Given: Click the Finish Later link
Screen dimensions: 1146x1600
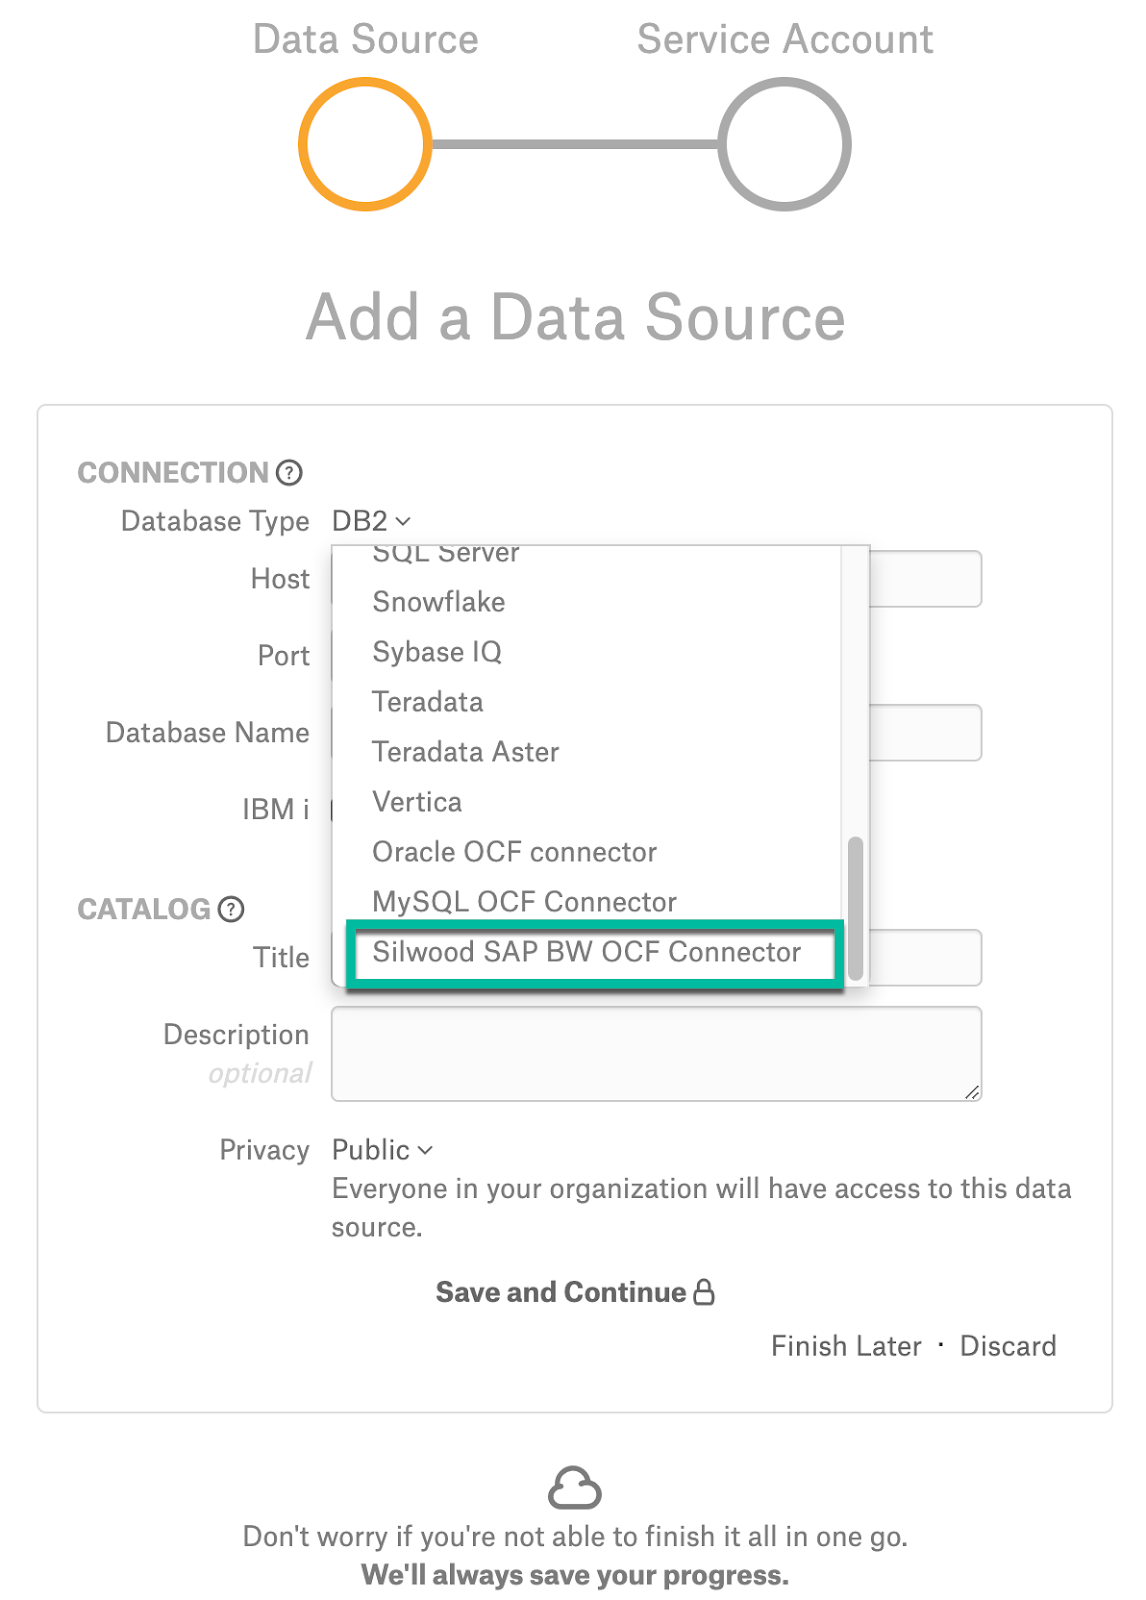Looking at the screenshot, I should pos(846,1346).
